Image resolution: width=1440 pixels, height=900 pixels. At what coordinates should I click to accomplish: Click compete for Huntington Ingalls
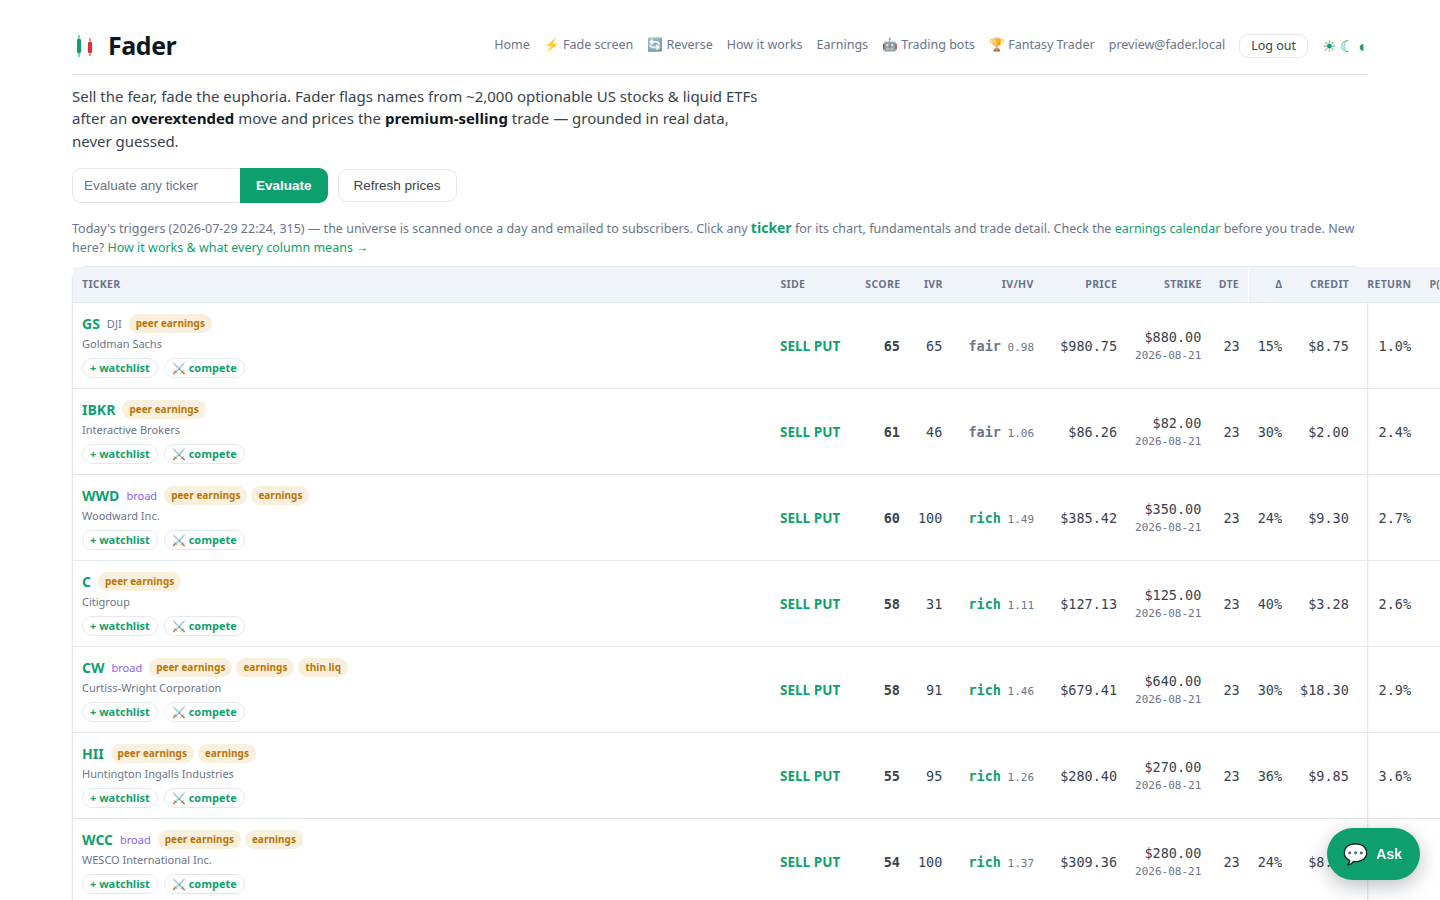[205, 799]
